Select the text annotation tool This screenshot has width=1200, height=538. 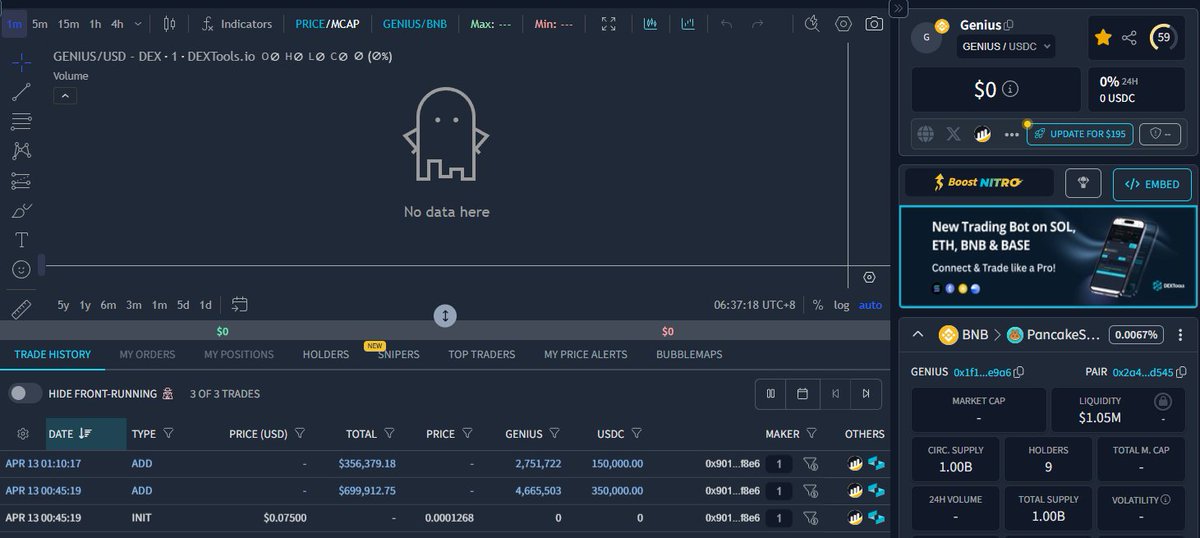point(21,240)
